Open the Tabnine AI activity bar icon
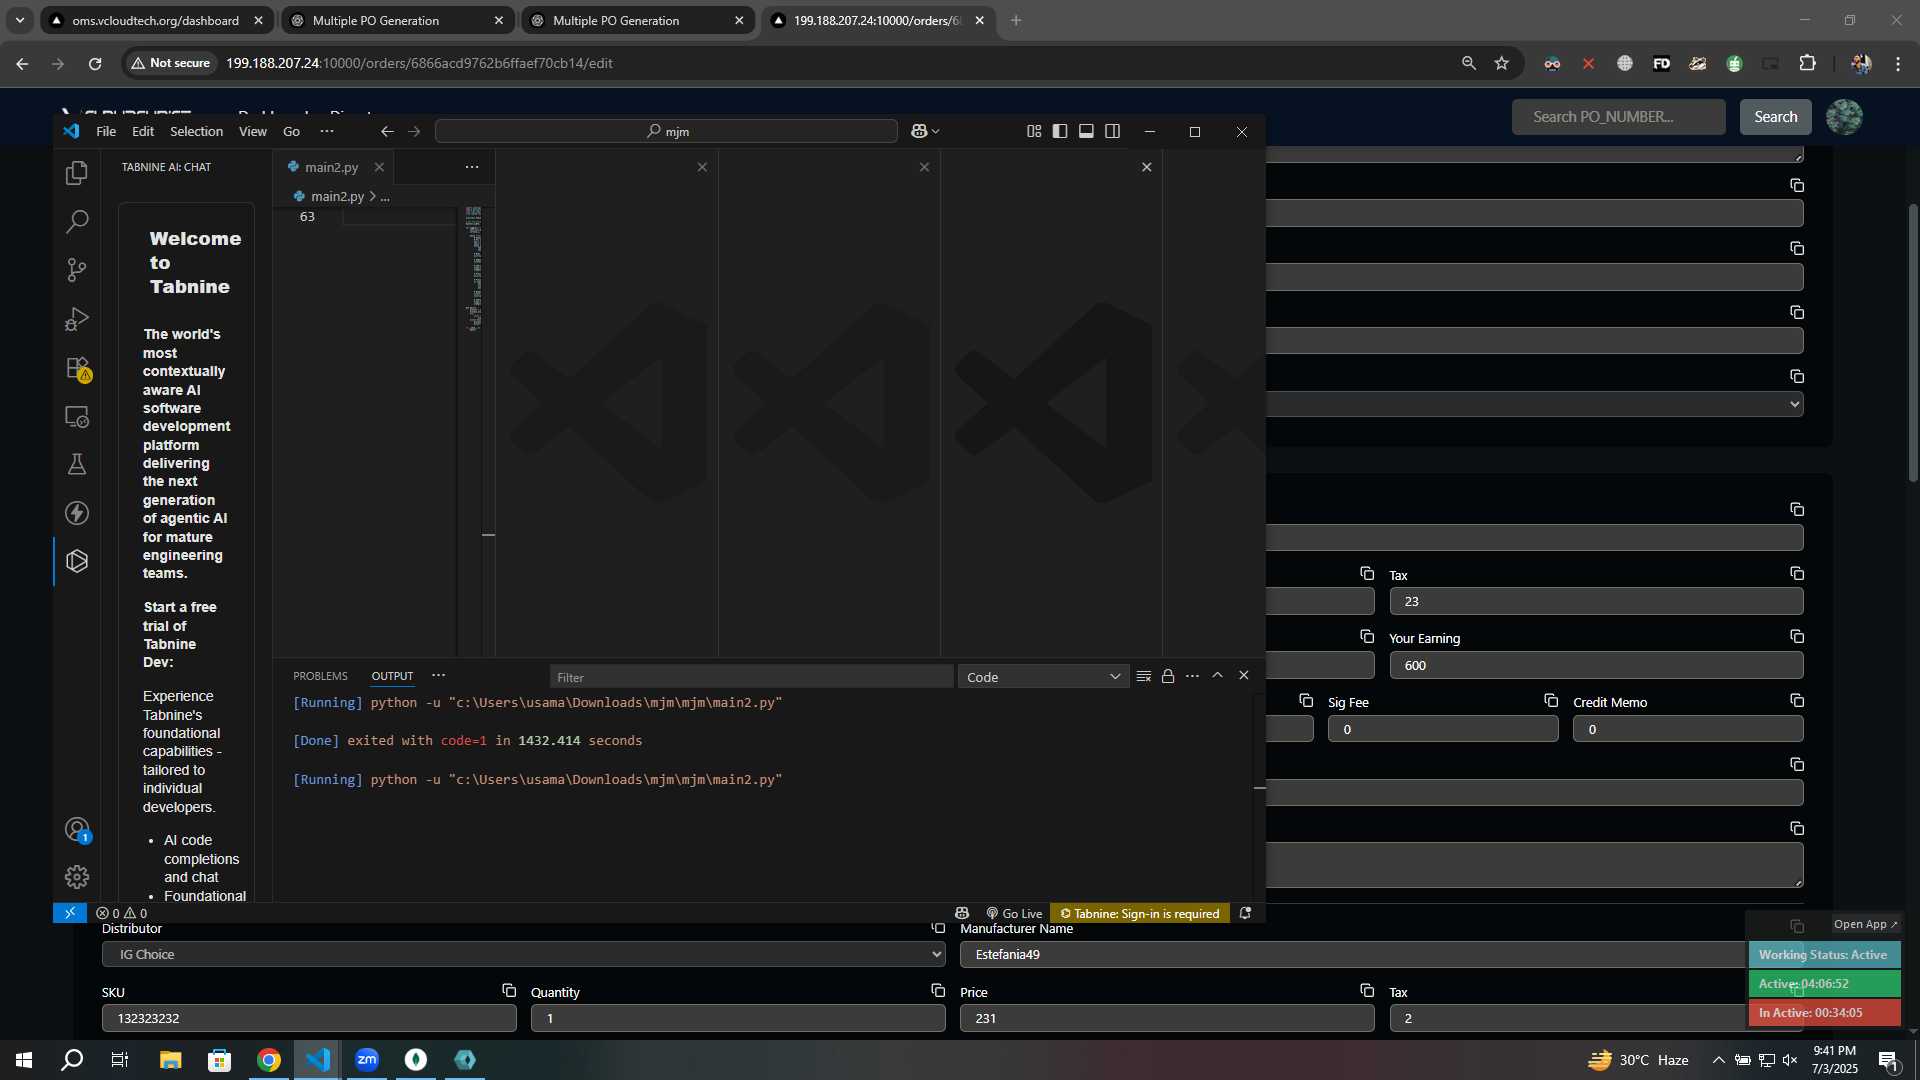Screen dimensions: 1920x1080 pos(77,561)
